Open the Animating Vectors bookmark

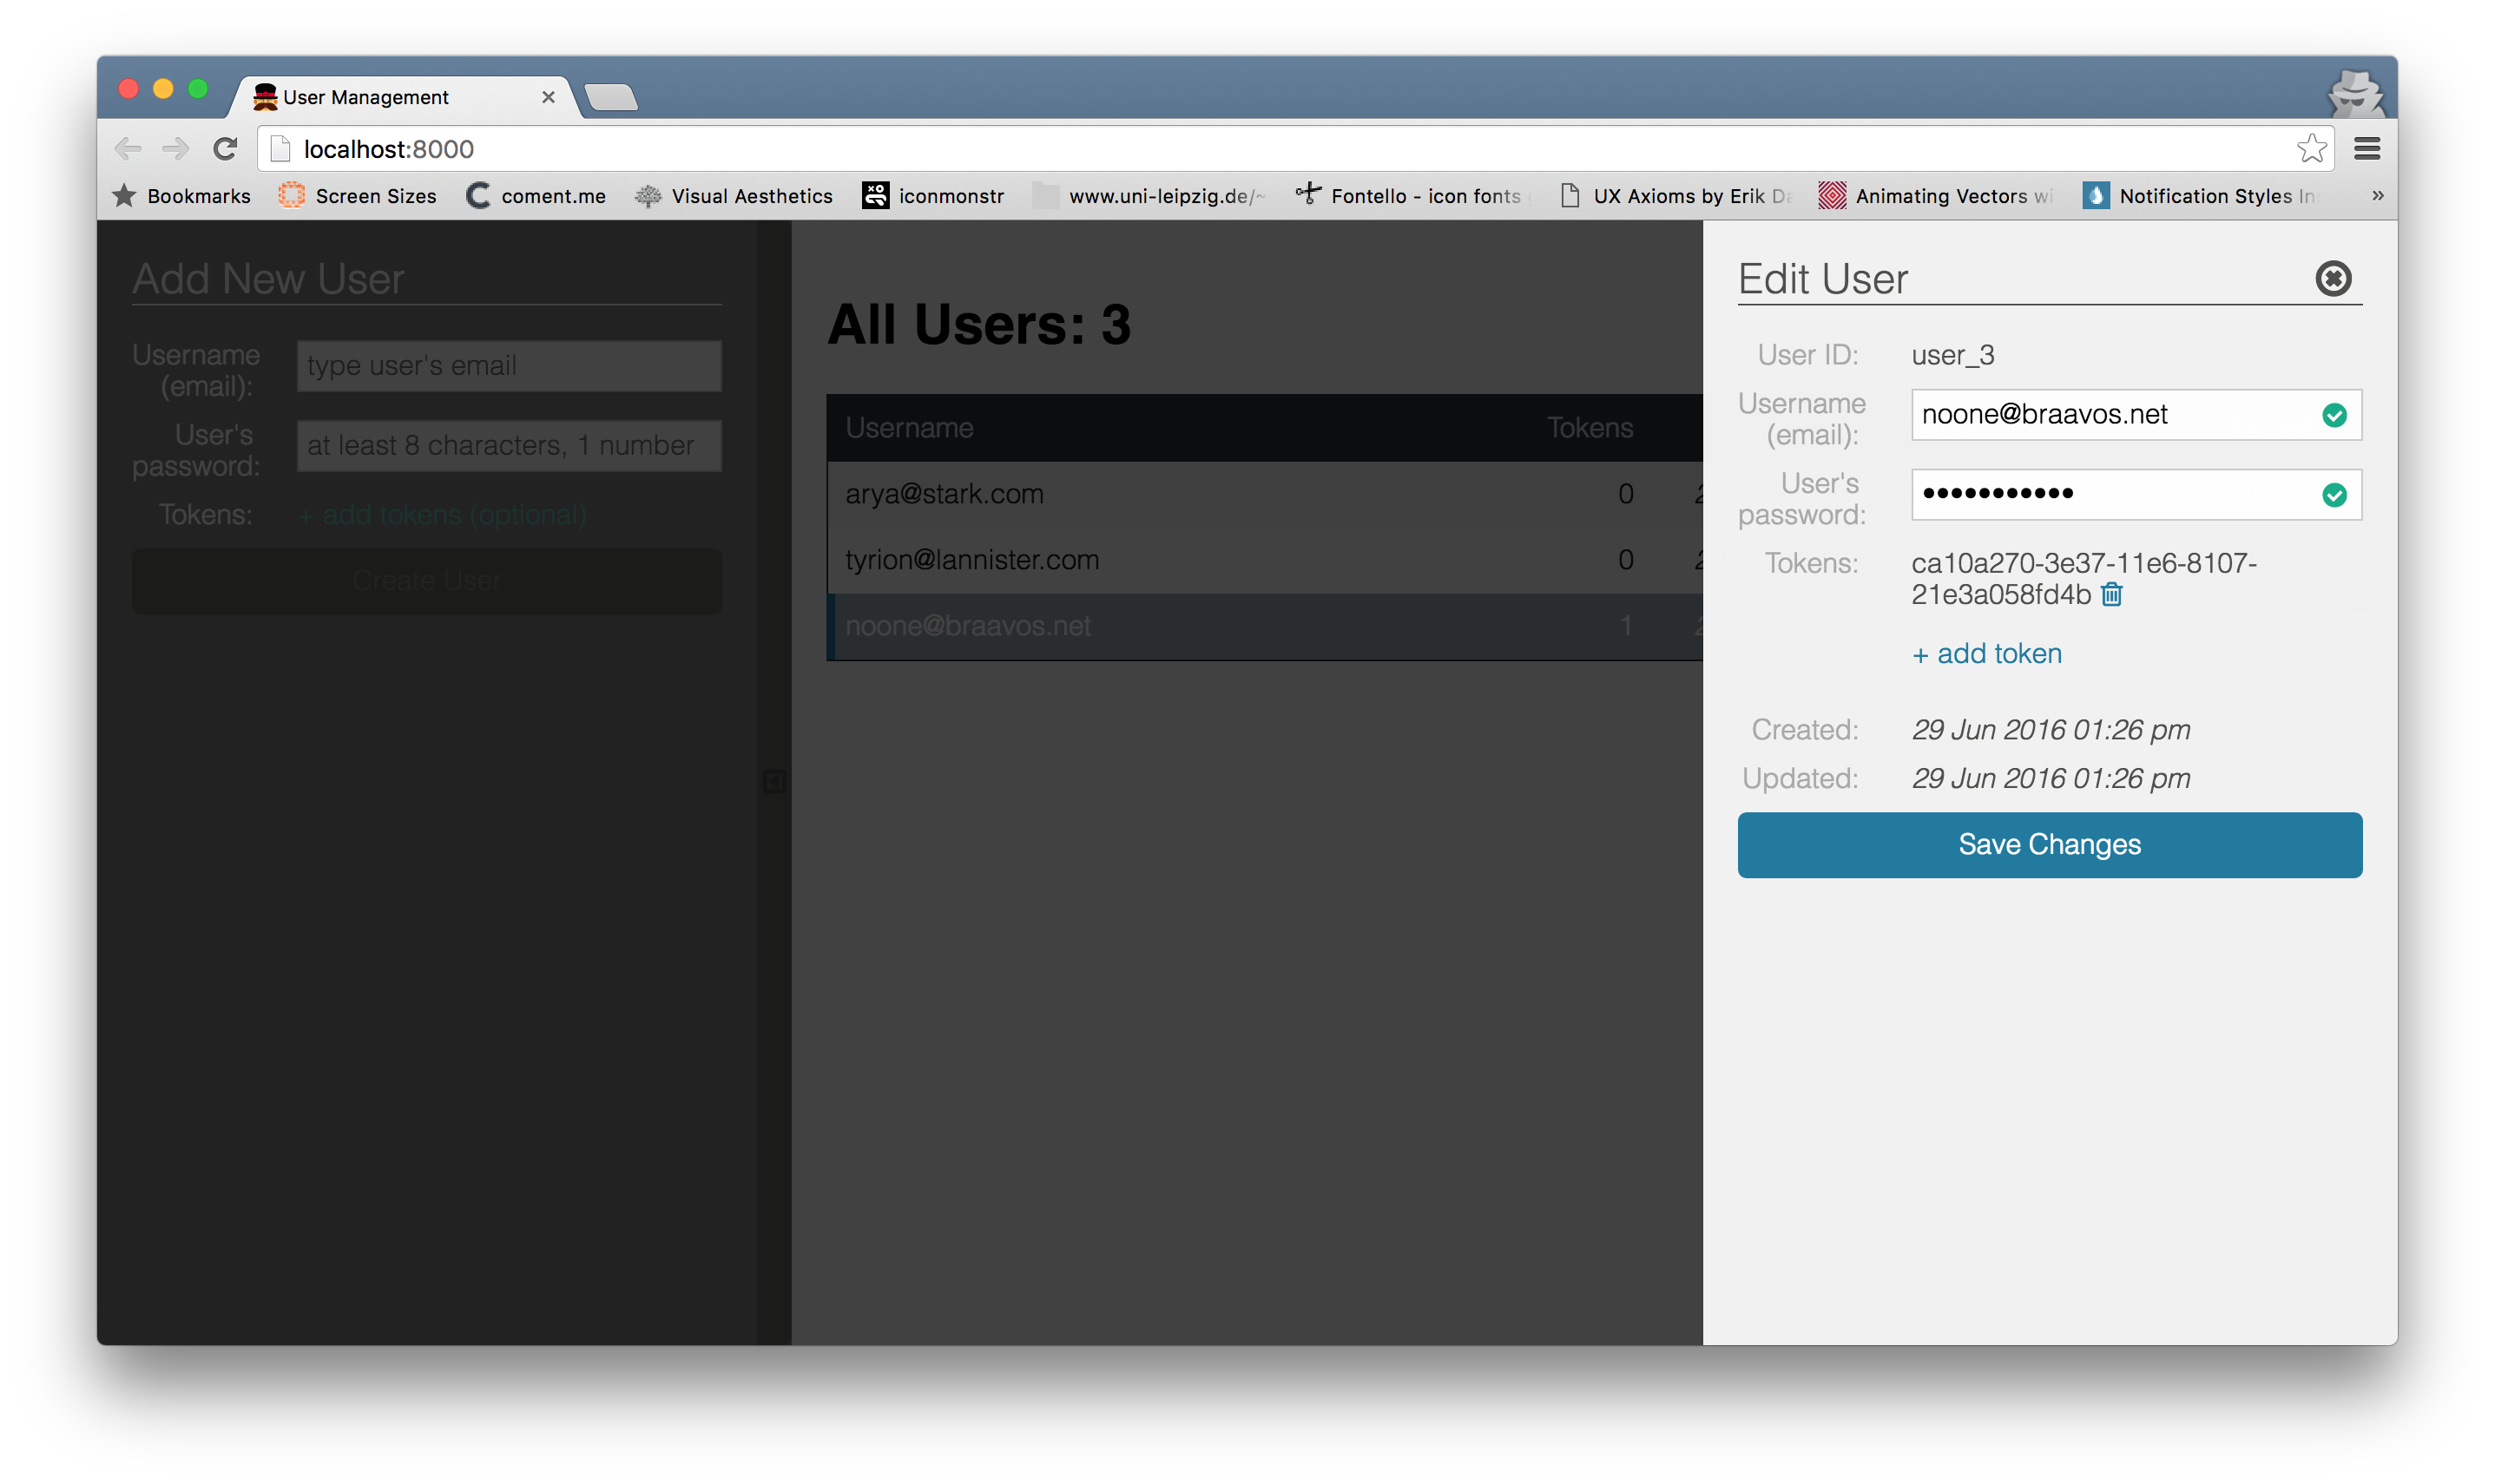pyautogui.click(x=1934, y=196)
